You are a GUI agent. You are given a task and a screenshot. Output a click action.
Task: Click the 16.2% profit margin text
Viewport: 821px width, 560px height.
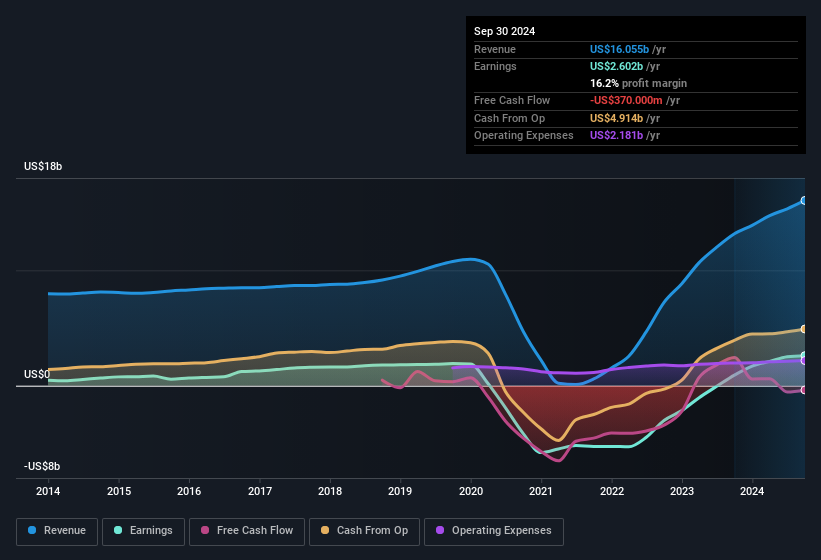[638, 83]
